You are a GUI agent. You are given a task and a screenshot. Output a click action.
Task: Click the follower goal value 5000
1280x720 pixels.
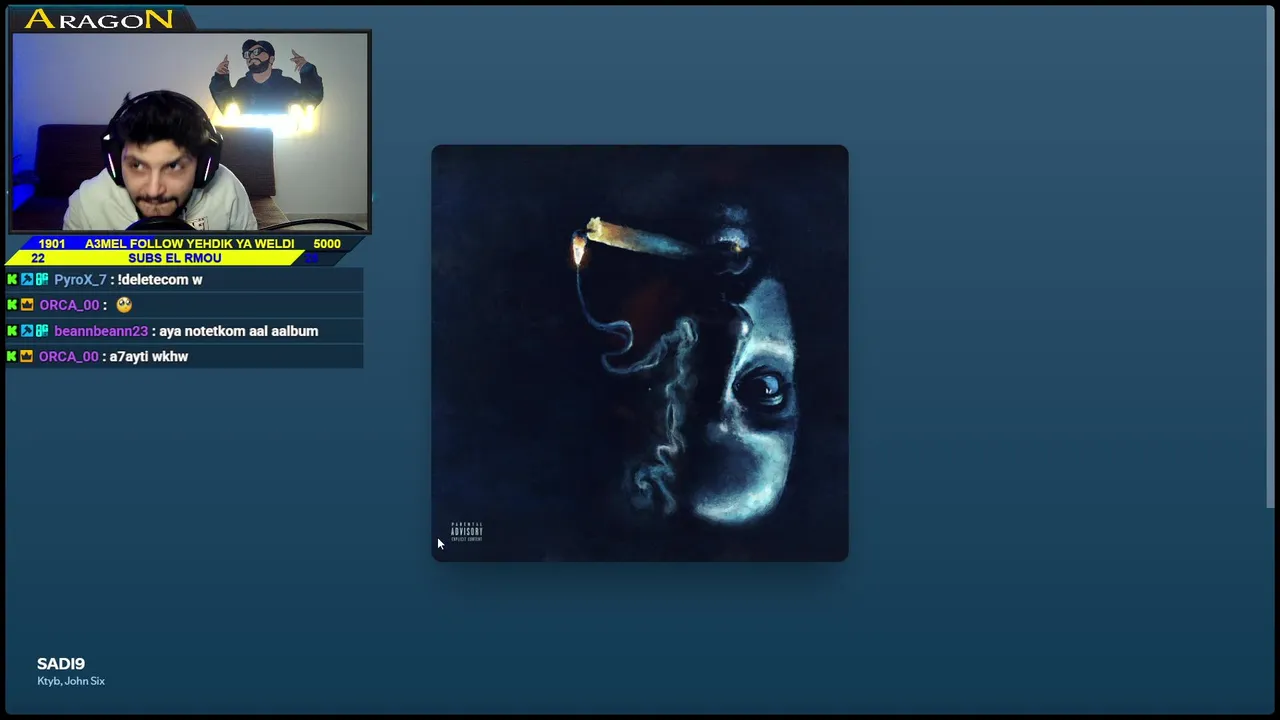point(327,244)
